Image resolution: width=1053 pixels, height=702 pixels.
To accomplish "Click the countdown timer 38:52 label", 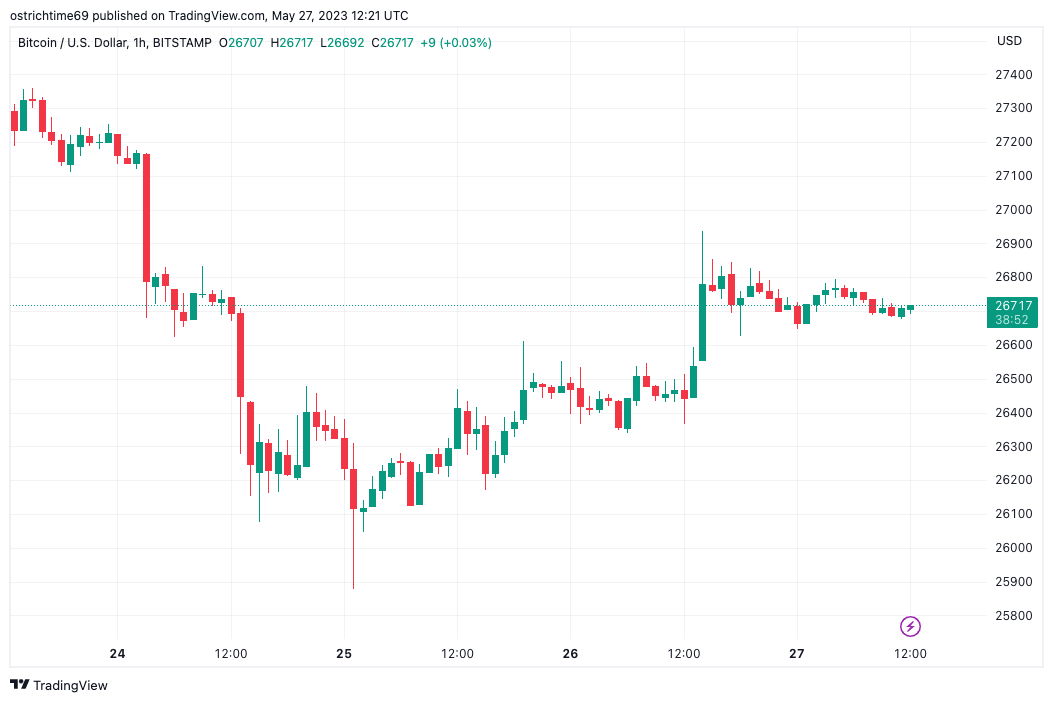I will point(1012,320).
